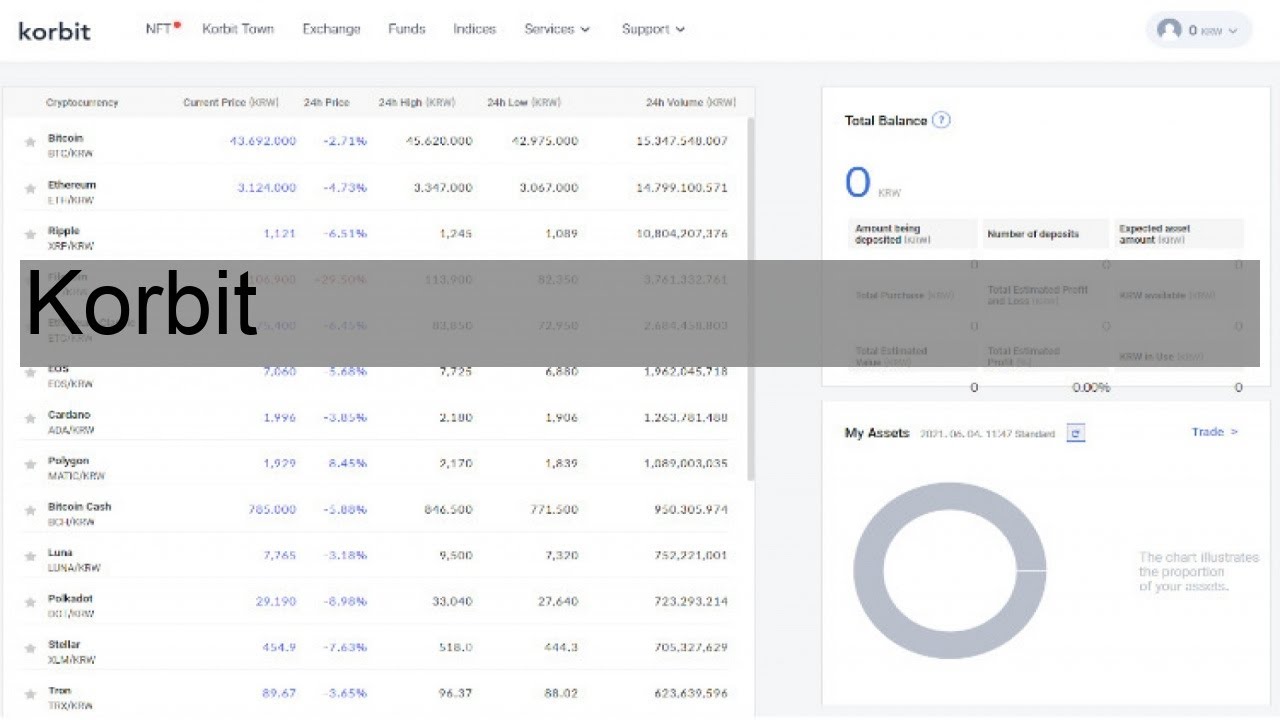The width and height of the screenshot is (1280, 720).
Task: Go to Korbit Town
Action: coord(238,29)
